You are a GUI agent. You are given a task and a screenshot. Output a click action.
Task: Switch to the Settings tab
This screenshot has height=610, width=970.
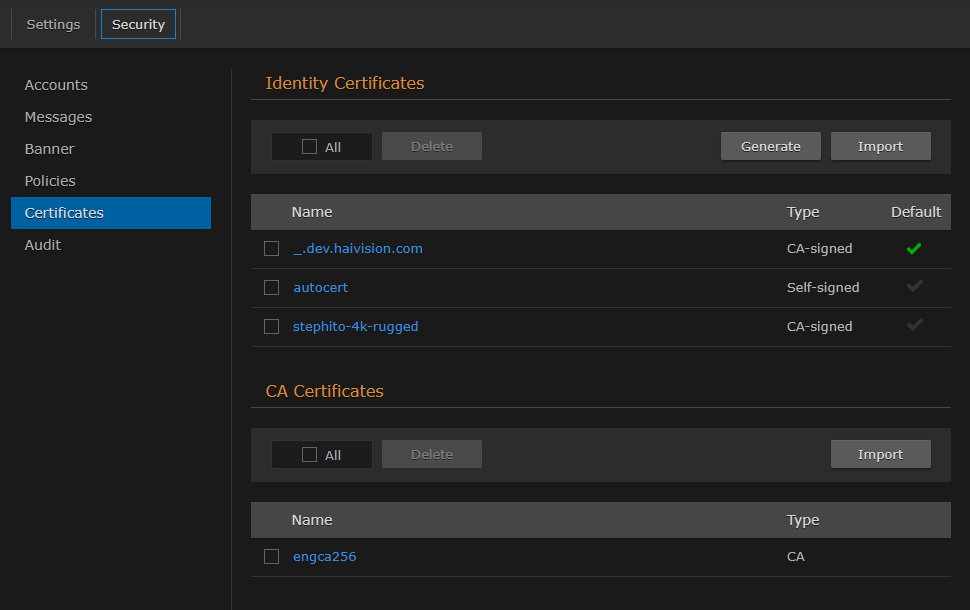pos(52,24)
